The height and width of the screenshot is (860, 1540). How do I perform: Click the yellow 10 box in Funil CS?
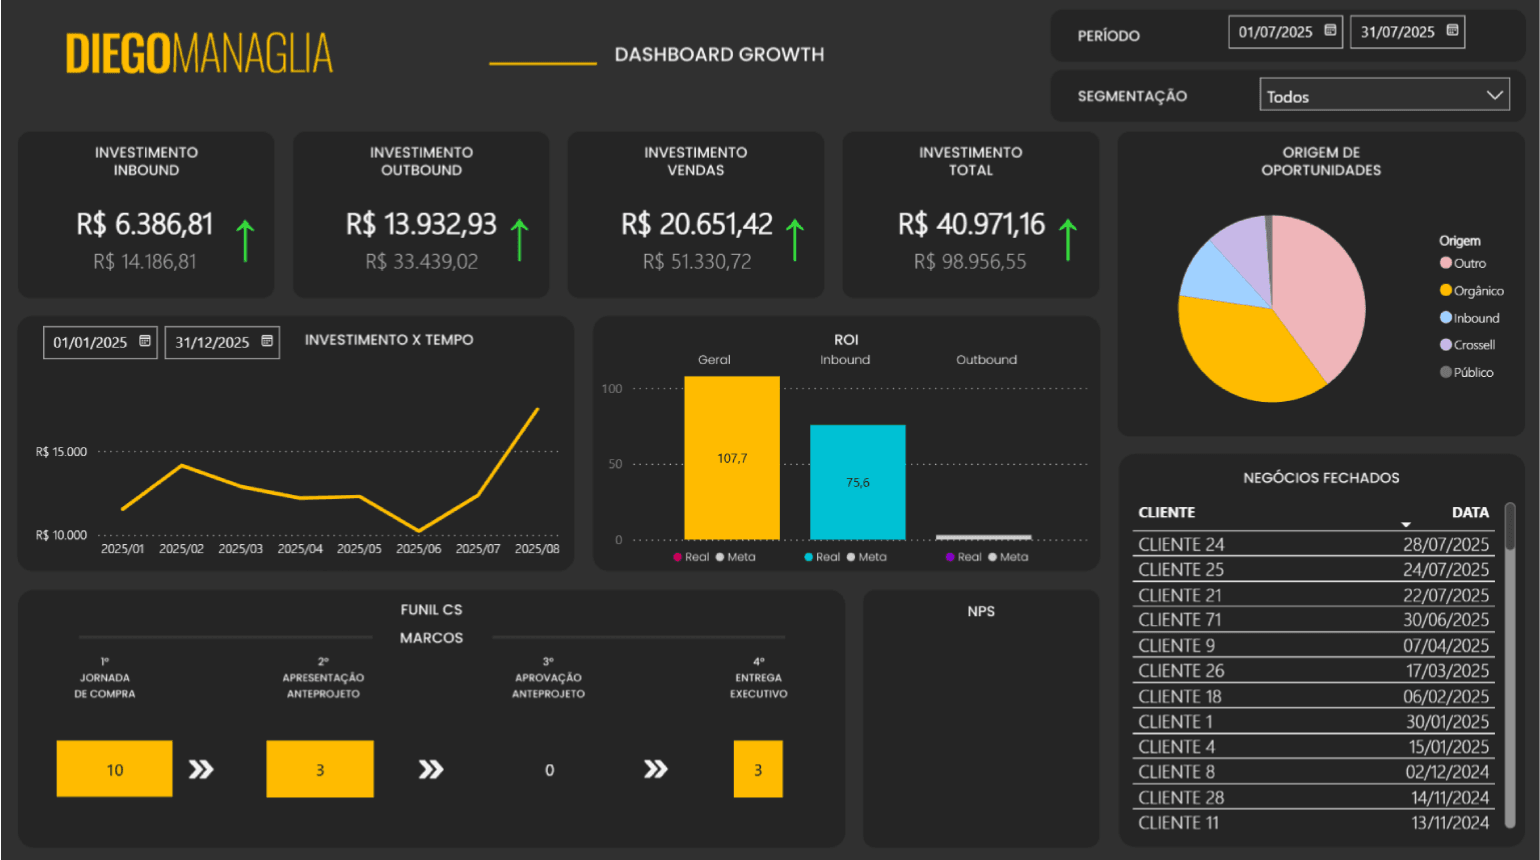coord(114,769)
